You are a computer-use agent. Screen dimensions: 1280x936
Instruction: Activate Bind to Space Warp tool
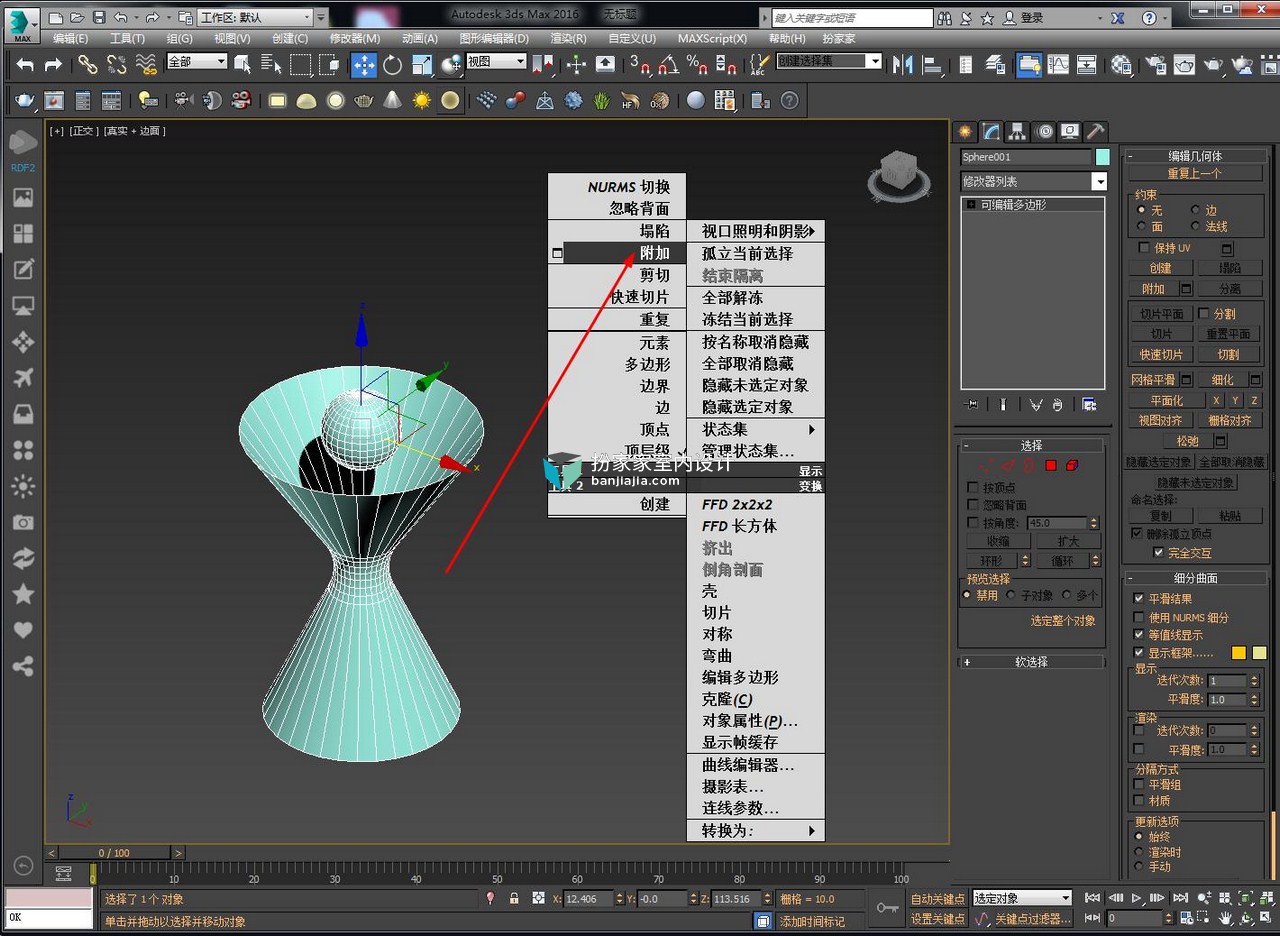(x=146, y=64)
